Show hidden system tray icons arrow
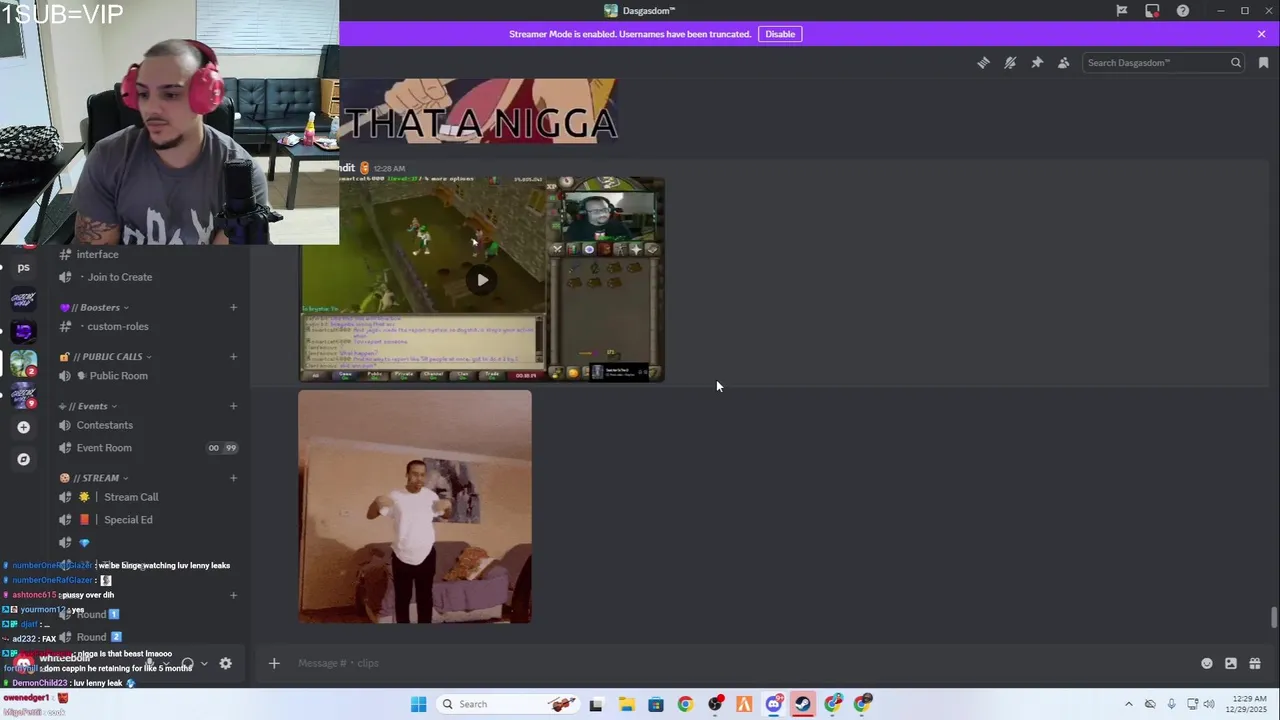This screenshot has height=720, width=1280. point(1129,704)
